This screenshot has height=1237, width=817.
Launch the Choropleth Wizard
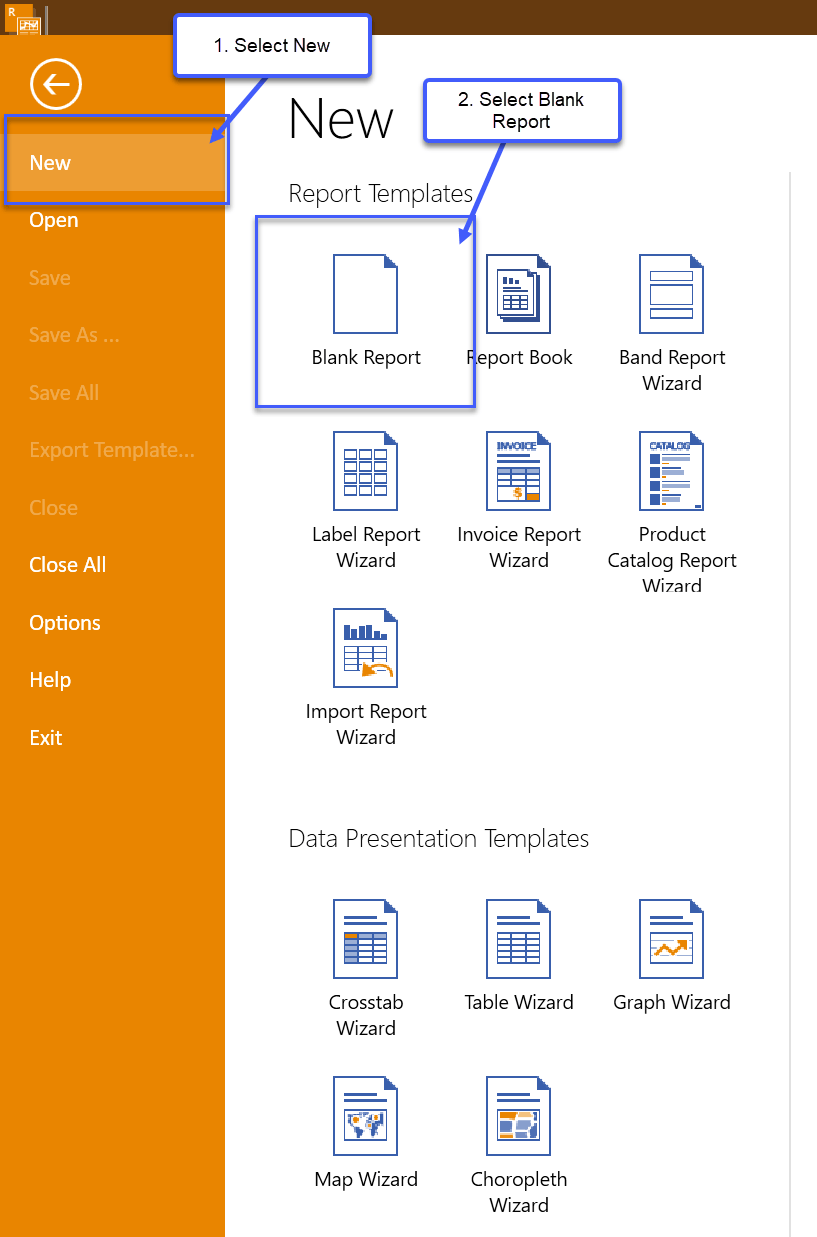519,1115
